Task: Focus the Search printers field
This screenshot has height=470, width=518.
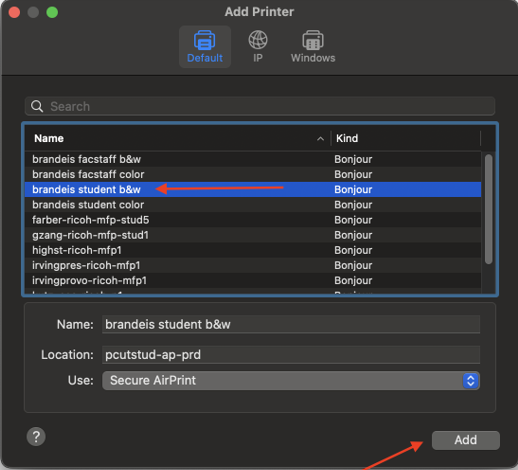Action: [x=260, y=106]
